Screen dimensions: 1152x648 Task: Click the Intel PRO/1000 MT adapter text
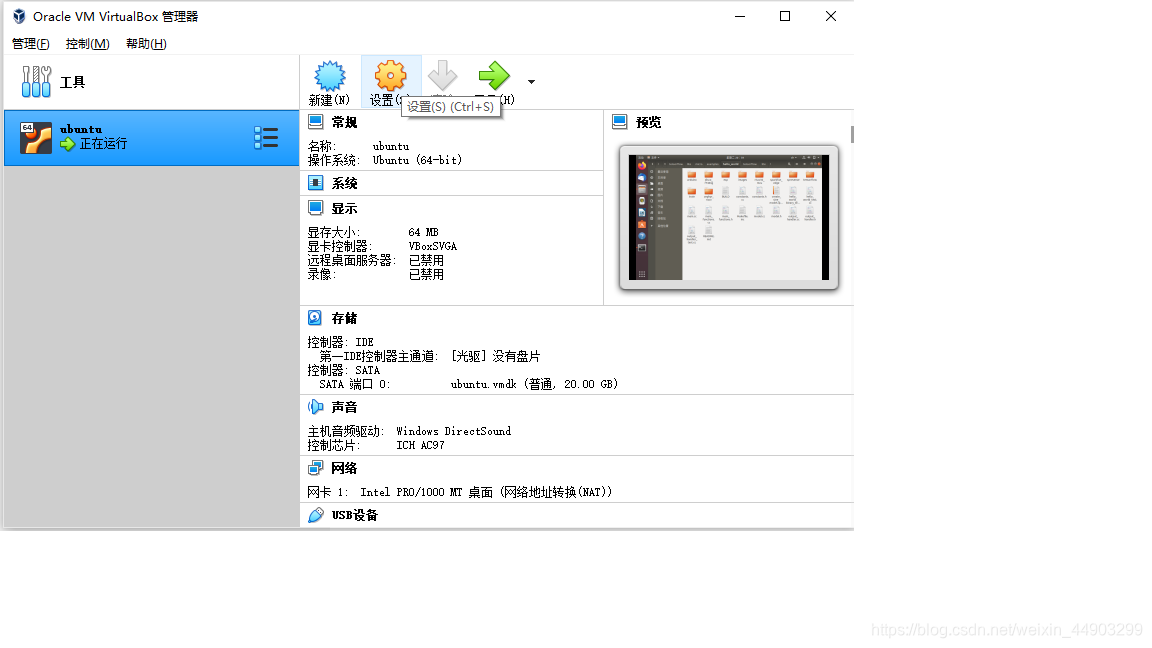click(486, 492)
